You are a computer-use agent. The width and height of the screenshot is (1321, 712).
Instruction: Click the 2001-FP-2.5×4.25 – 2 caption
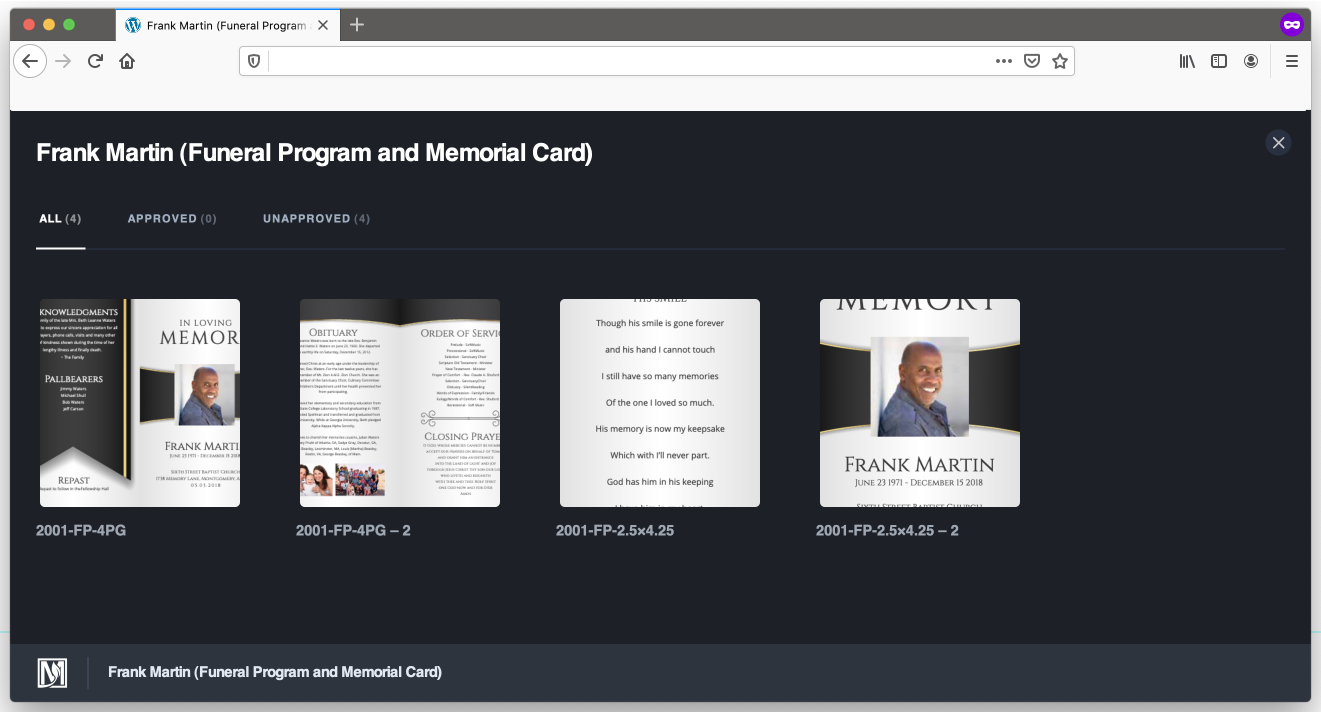click(887, 530)
